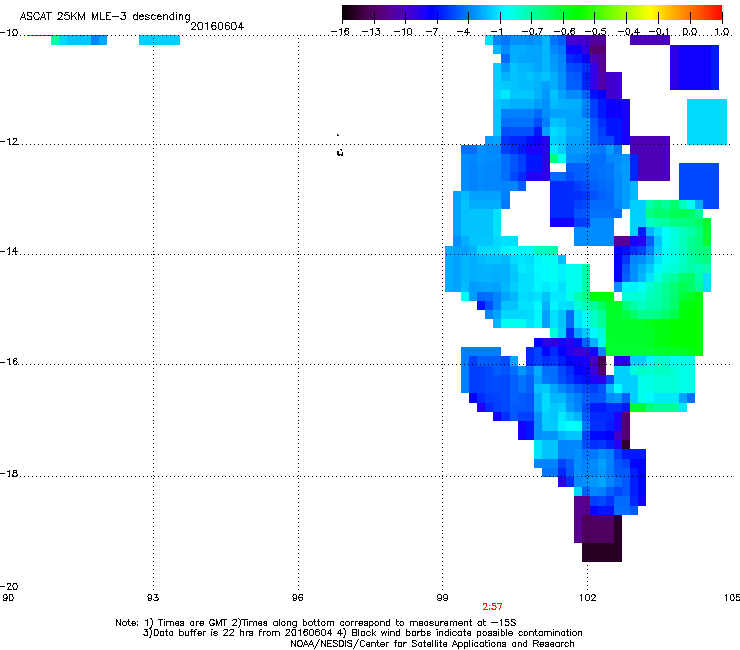The width and height of the screenshot is (740, 650).
Task: Click the 0.0 label on color bar
Action: 690,32
